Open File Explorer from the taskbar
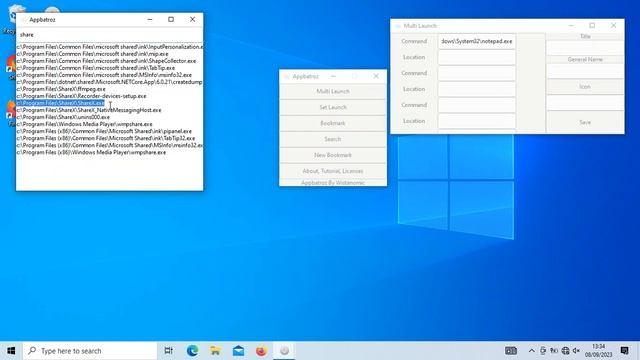This screenshot has width=640, height=360. pyautogui.click(x=215, y=351)
